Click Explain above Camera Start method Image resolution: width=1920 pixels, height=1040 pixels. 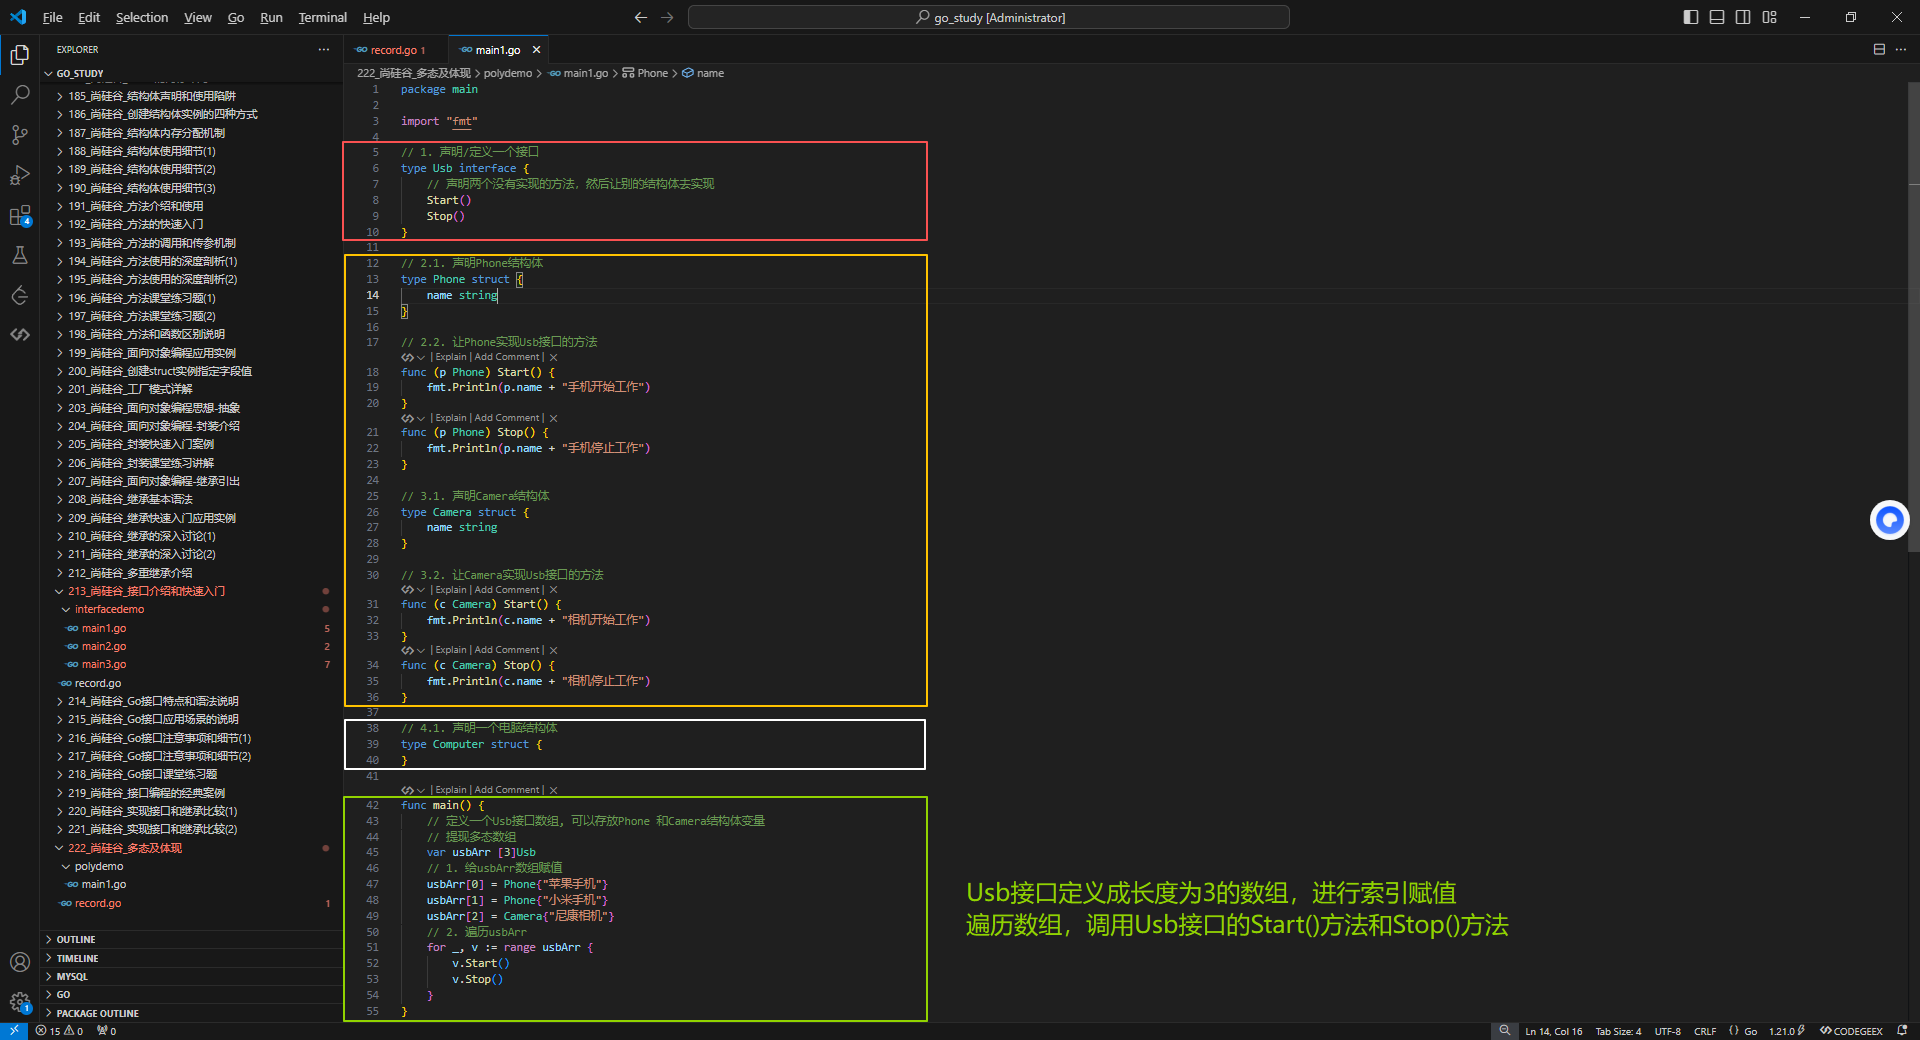coord(451,590)
